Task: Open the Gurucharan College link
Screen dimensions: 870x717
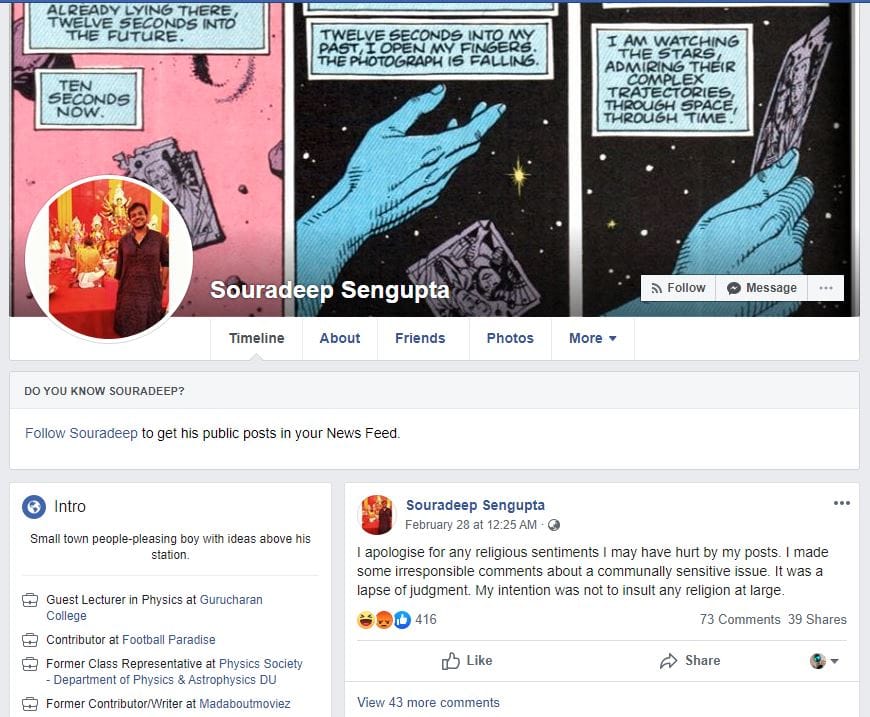Action: tap(154, 608)
